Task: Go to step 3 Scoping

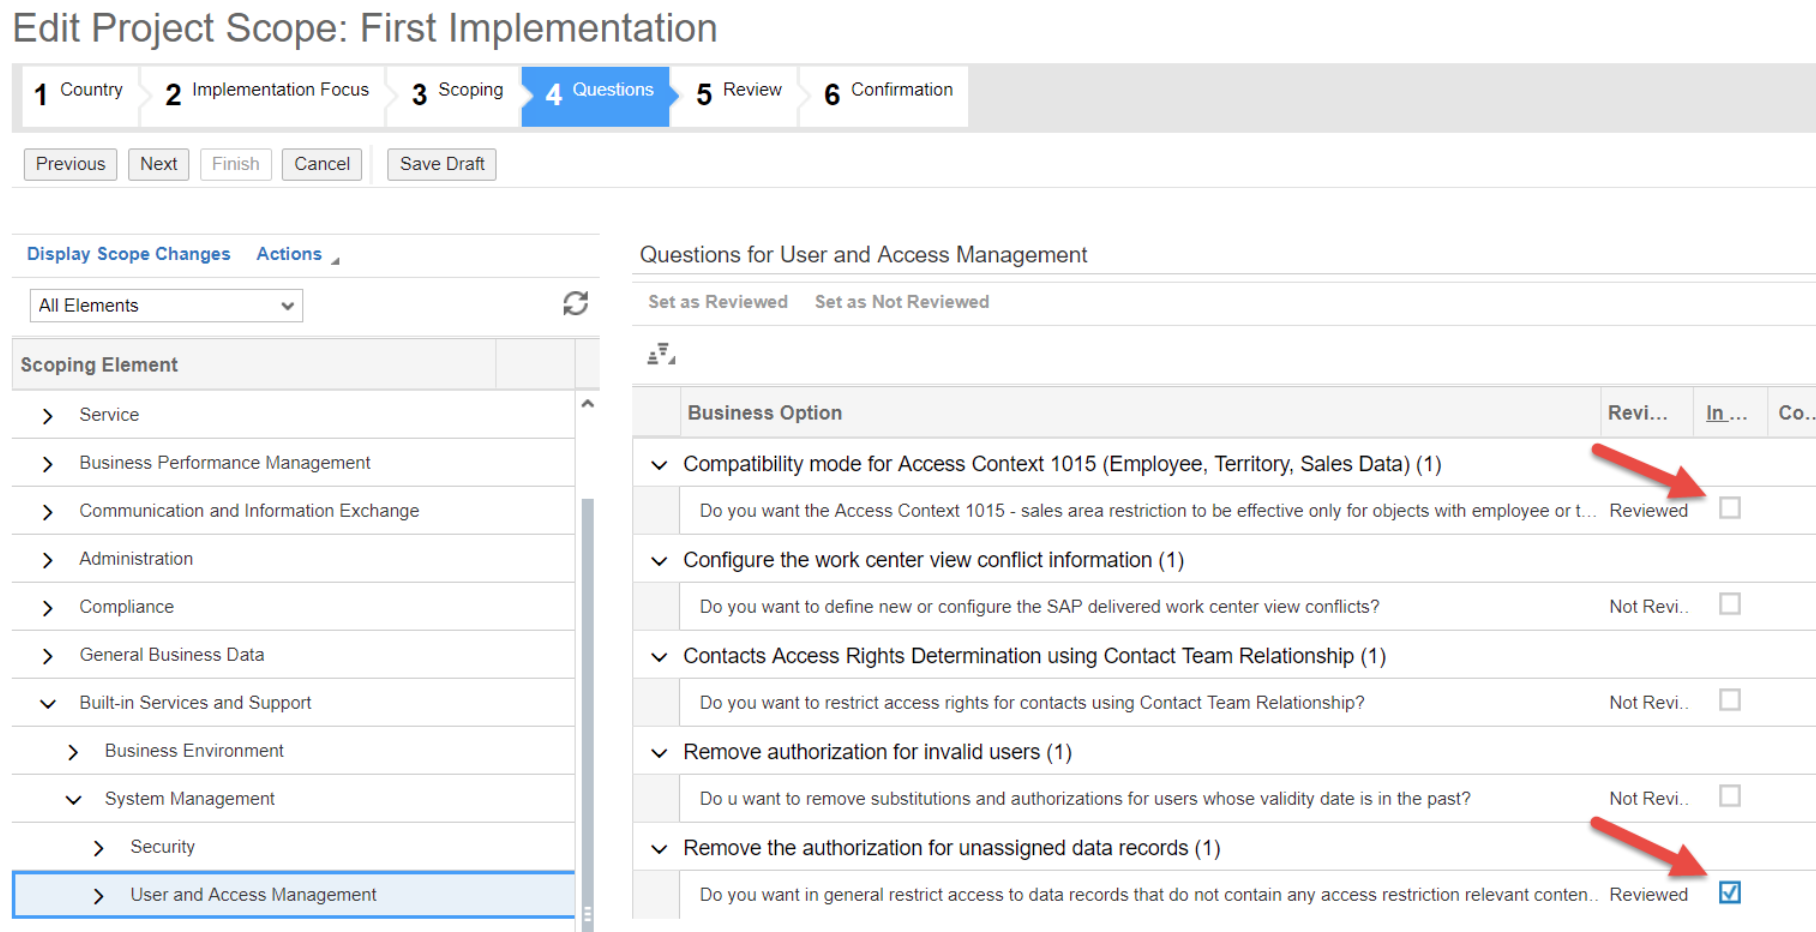Action: coord(457,95)
